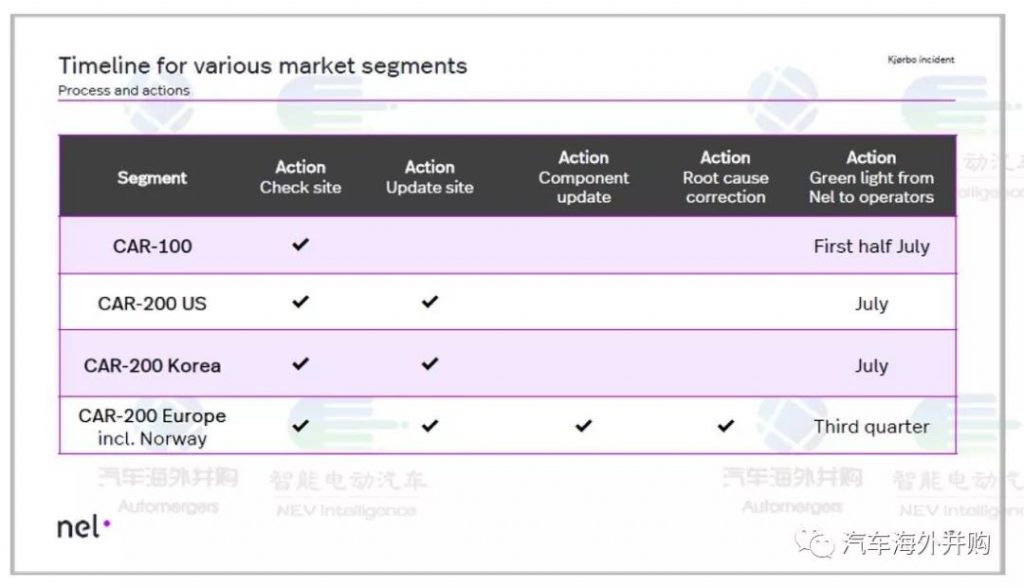Click the CAR-200 Korea Check site checkmark
The width and height of the screenshot is (1024, 588).
300,364
